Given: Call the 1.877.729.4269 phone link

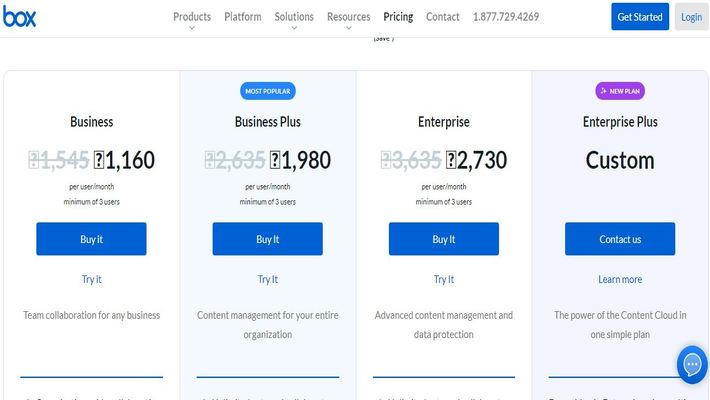Looking at the screenshot, I should 506,17.
